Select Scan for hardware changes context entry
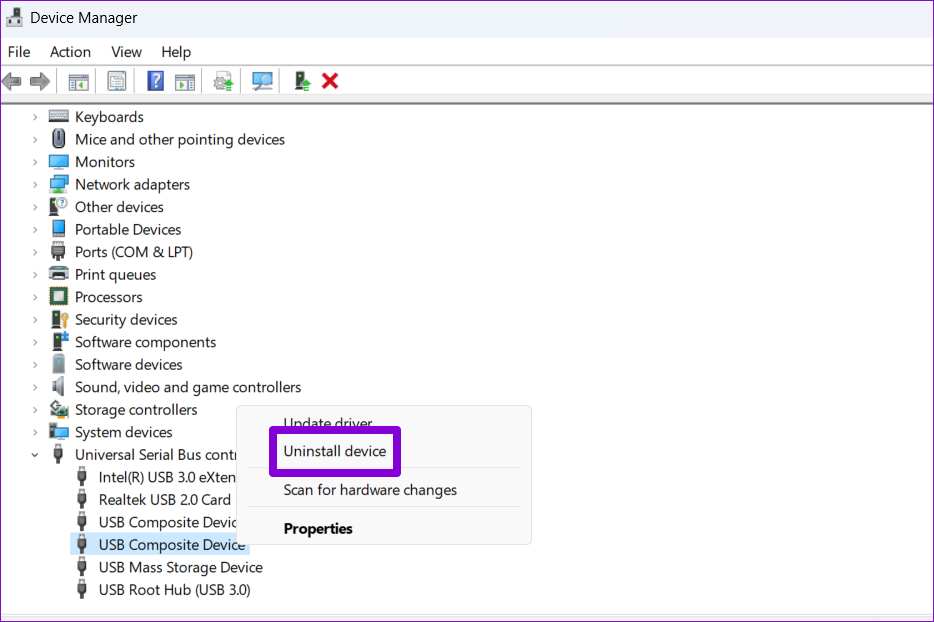This screenshot has width=934, height=622. coord(370,490)
